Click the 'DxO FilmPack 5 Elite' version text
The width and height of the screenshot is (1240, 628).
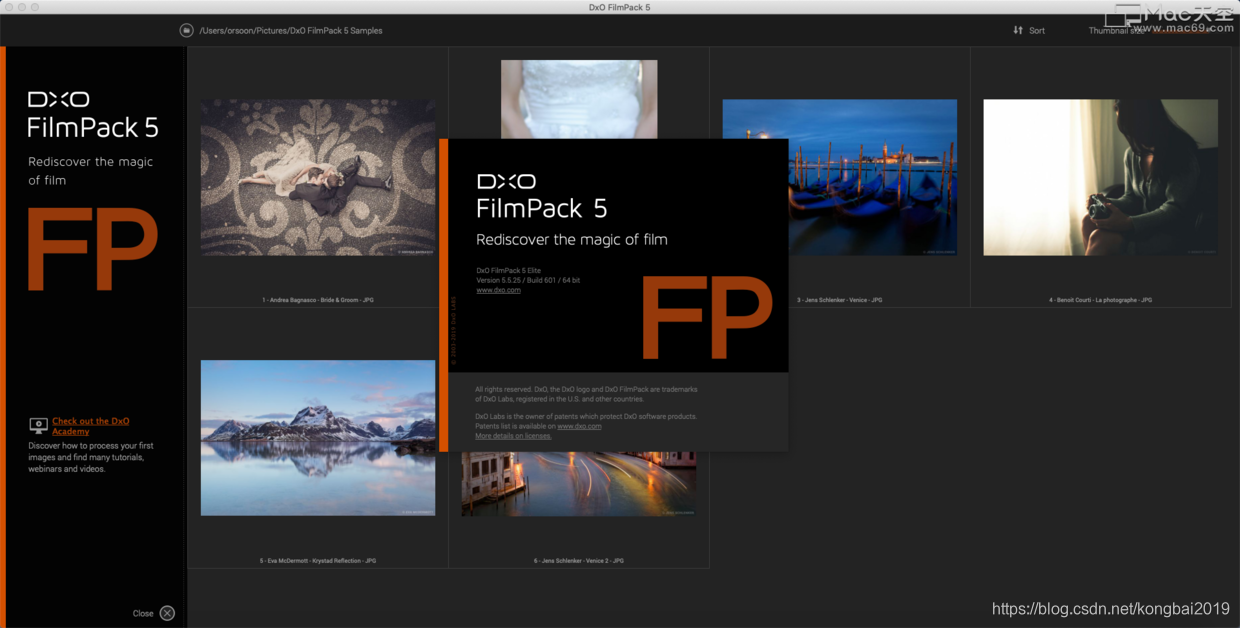(509, 271)
